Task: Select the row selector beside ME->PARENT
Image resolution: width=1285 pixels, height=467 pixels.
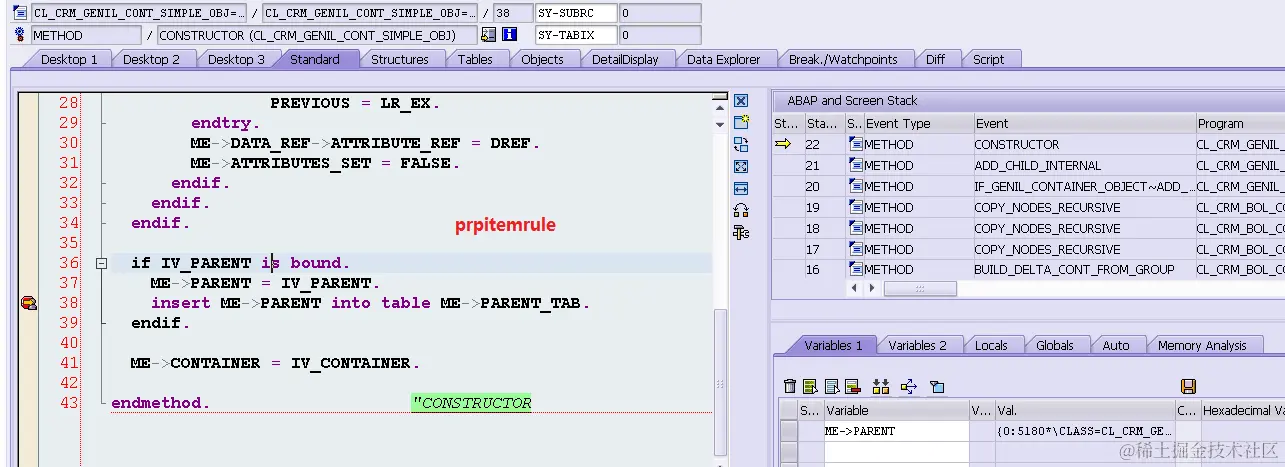Action: (788, 431)
